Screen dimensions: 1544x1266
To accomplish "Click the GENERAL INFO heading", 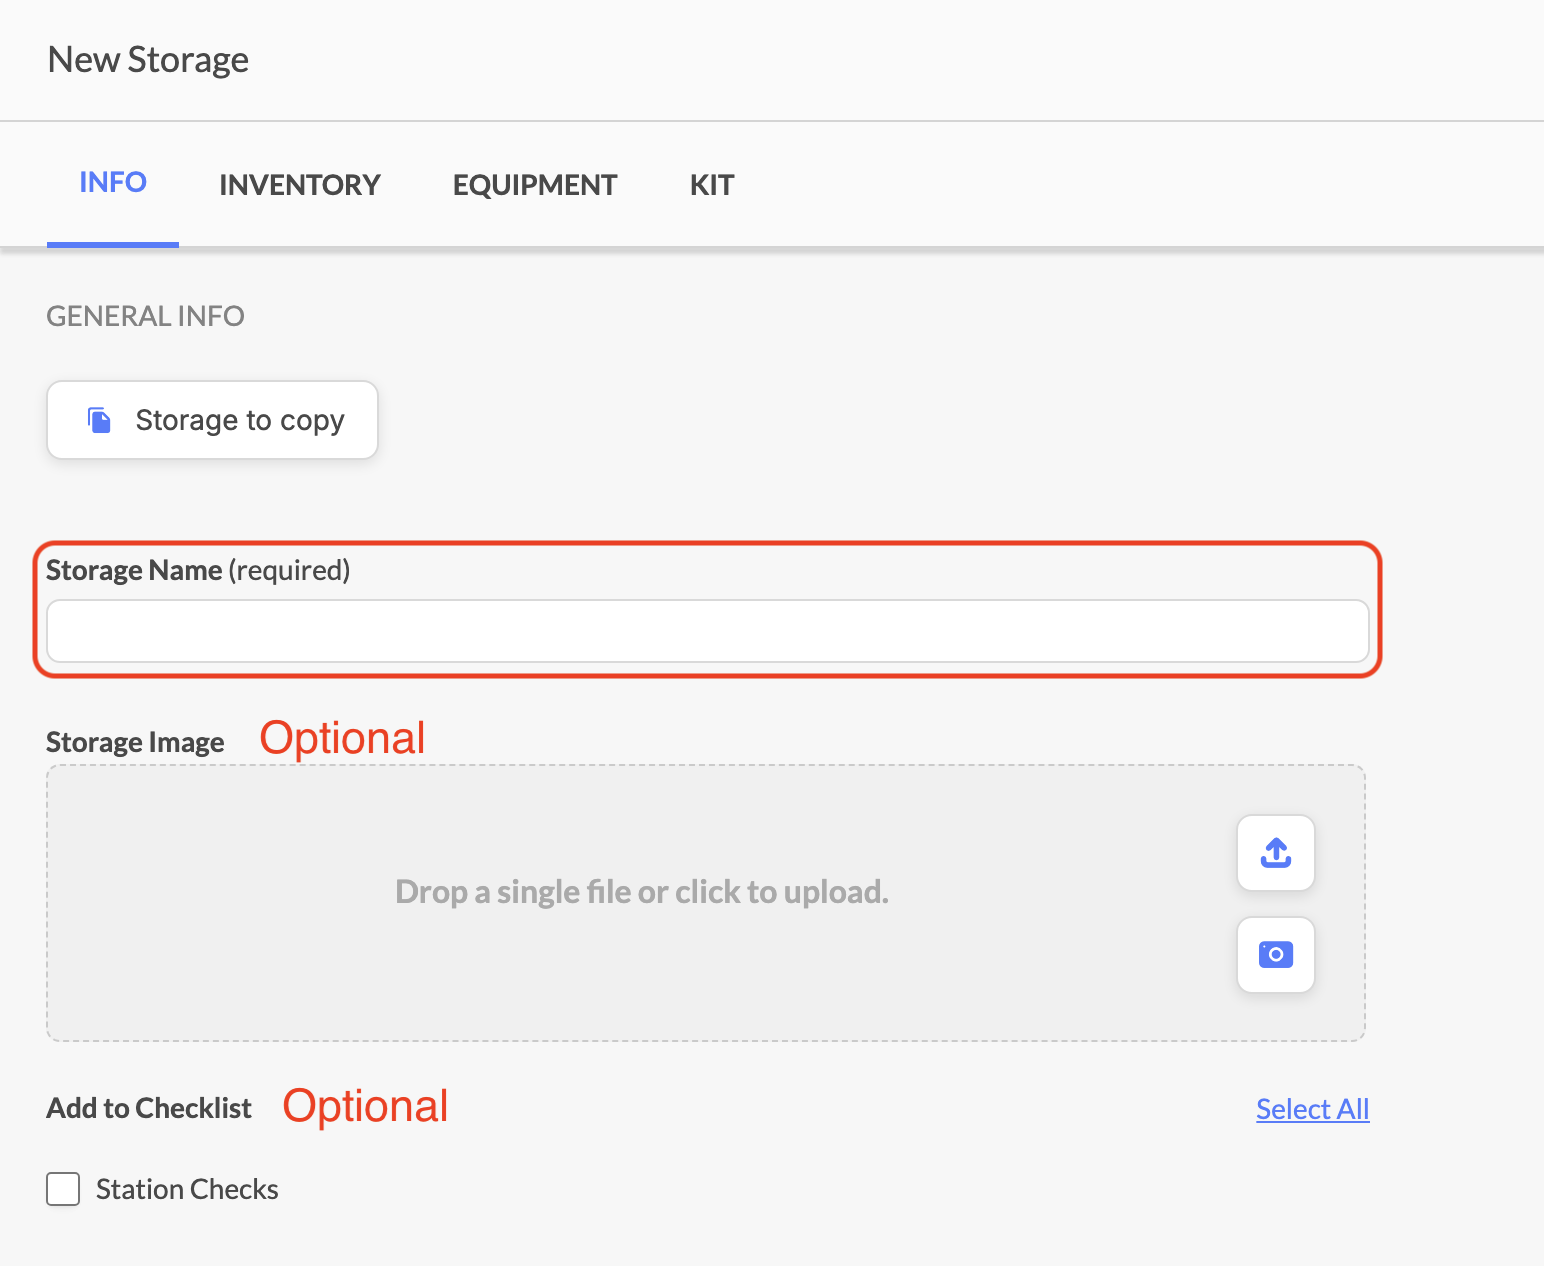I will (146, 316).
